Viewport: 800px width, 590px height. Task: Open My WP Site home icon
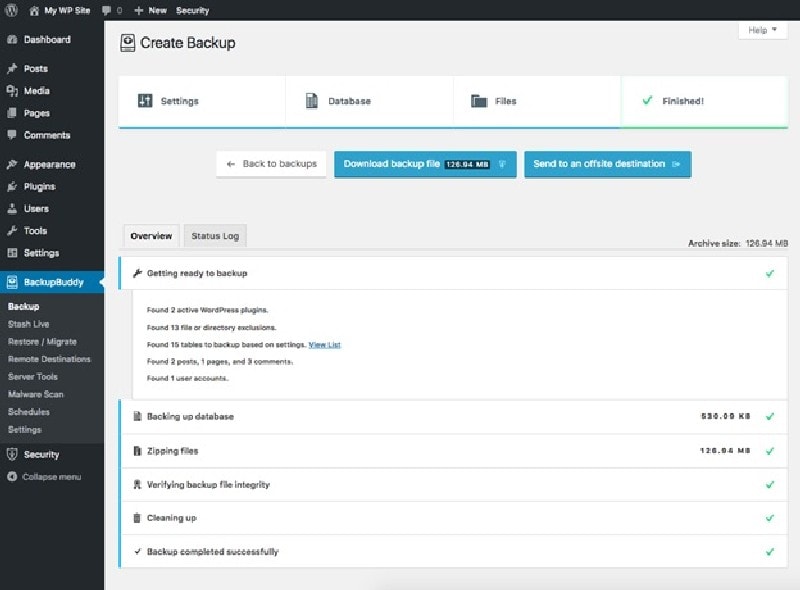[34, 11]
